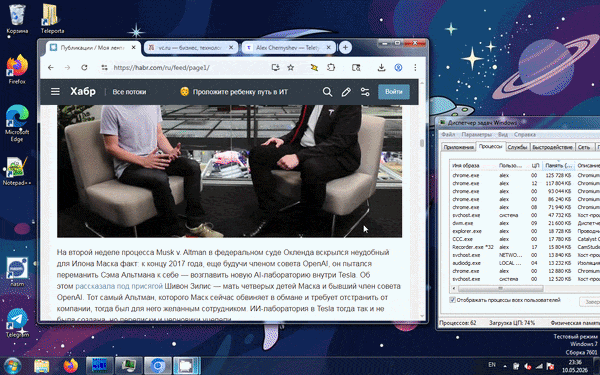This screenshot has height=375, width=600.
Task: Select the svchost.exe 47 732 КБ process row
Action: pos(525,215)
